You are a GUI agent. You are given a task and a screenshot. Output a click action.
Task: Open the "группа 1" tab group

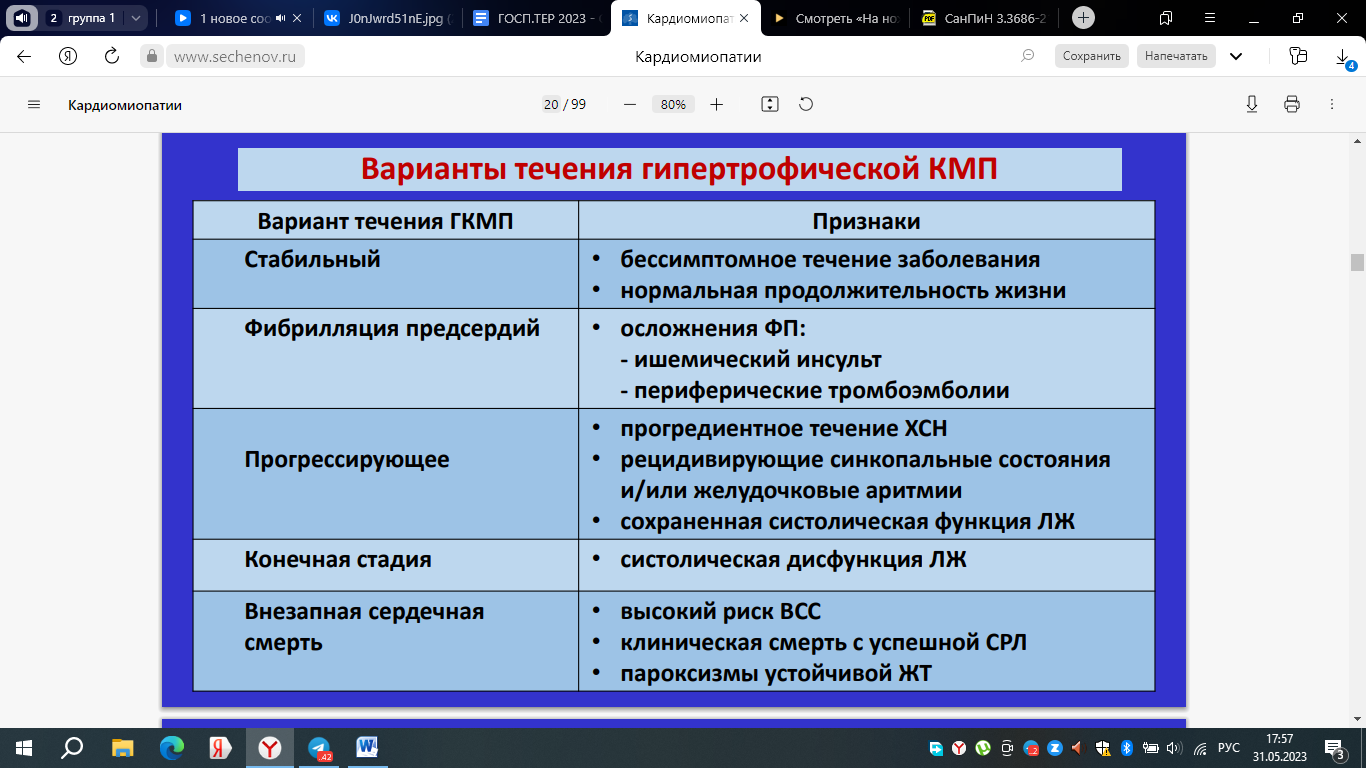click(x=83, y=17)
